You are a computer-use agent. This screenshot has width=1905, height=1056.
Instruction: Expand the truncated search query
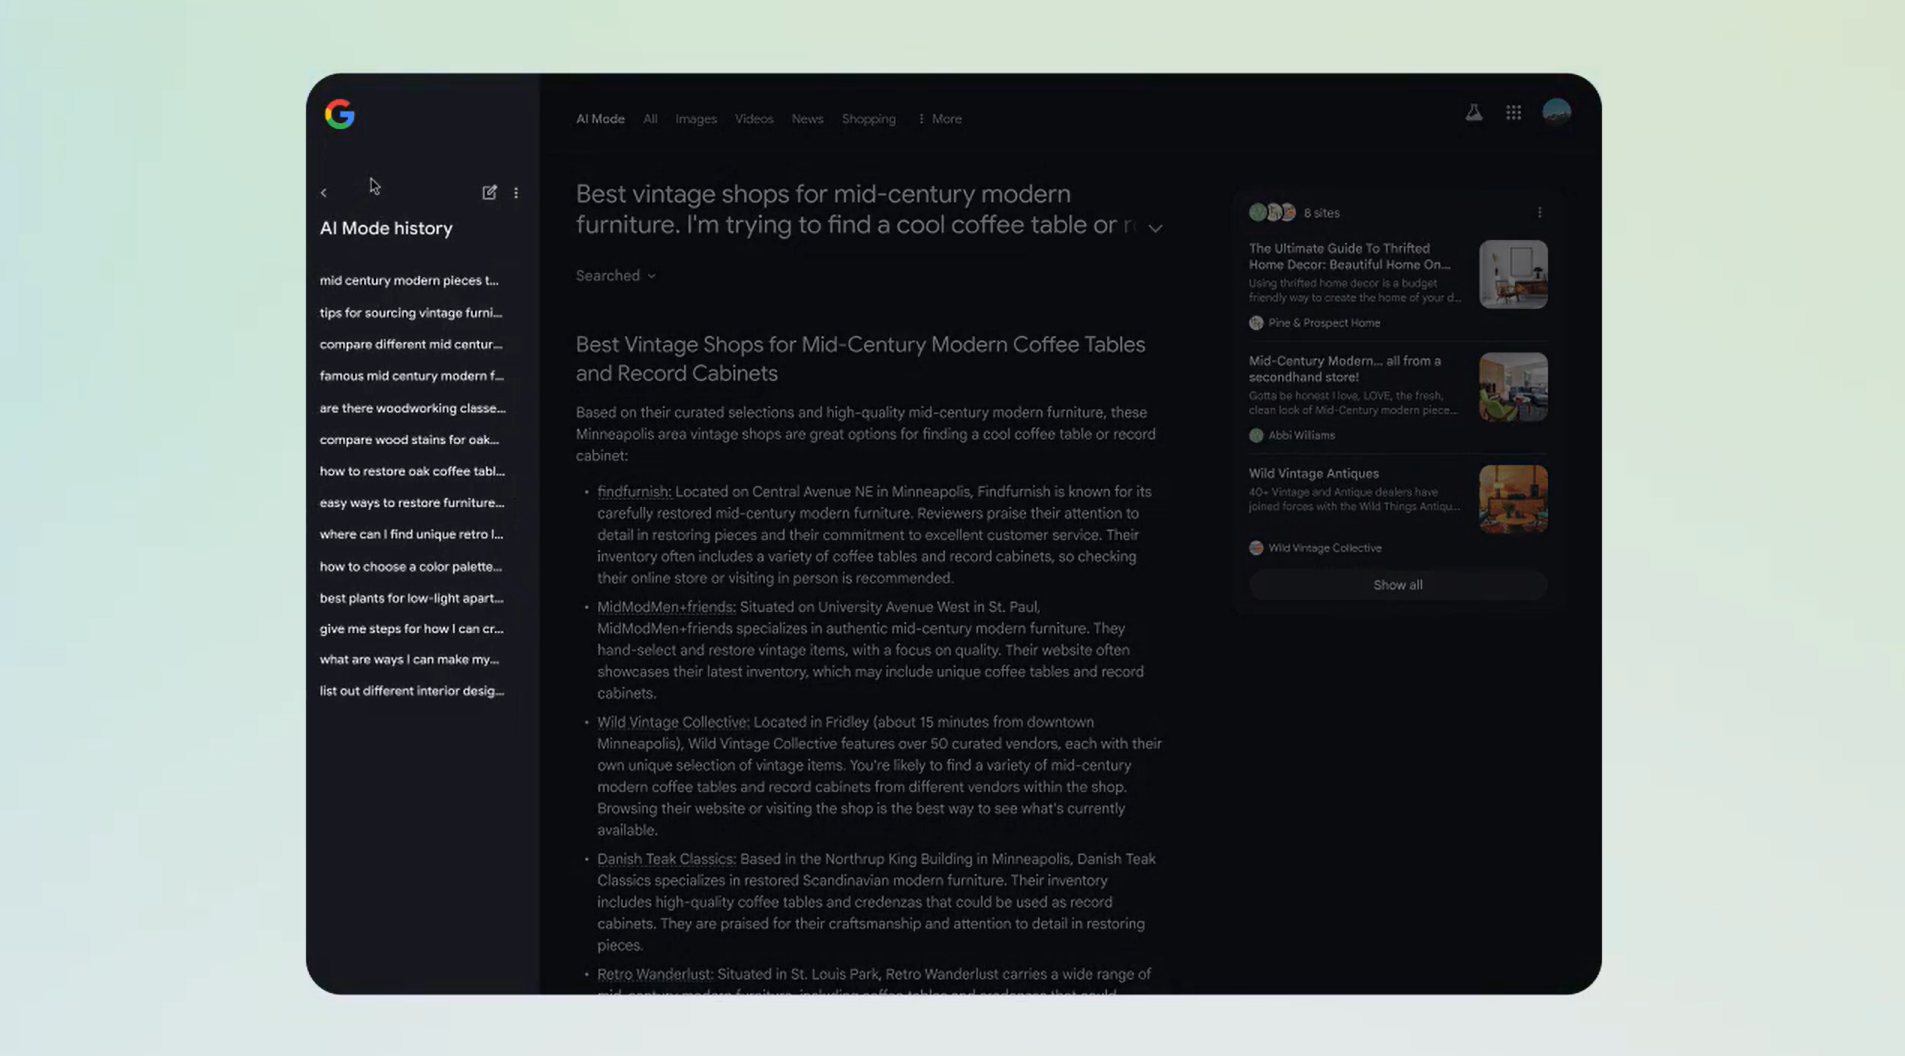[x=1155, y=228]
